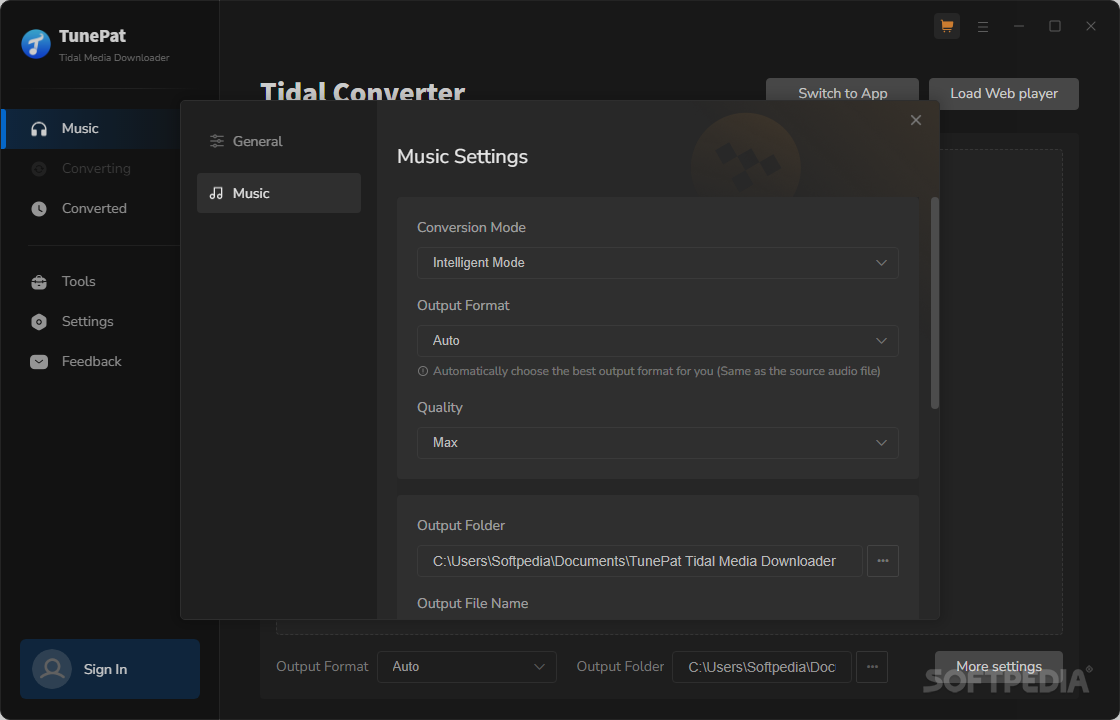
Task: Click the headphones icon beside Music
Action: pos(39,129)
